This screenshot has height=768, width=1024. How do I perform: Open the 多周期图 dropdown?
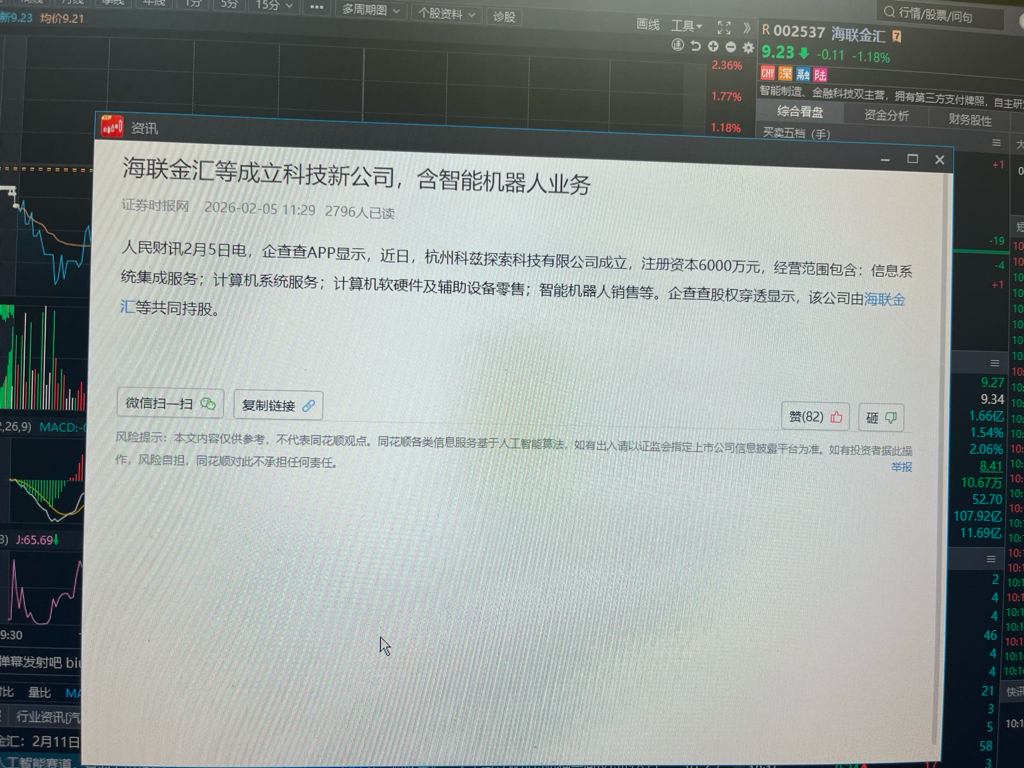(x=371, y=10)
